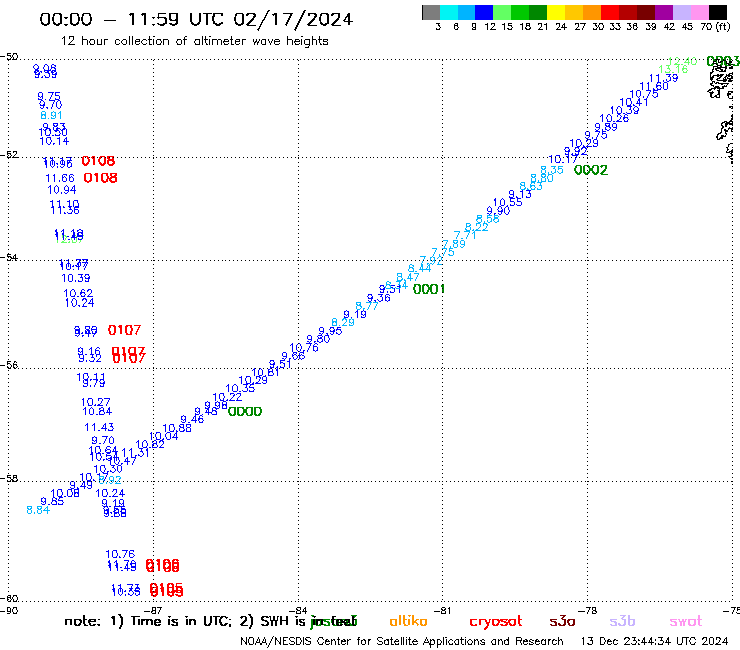Pick the pink swatch near the 70 label

[x=699, y=12]
